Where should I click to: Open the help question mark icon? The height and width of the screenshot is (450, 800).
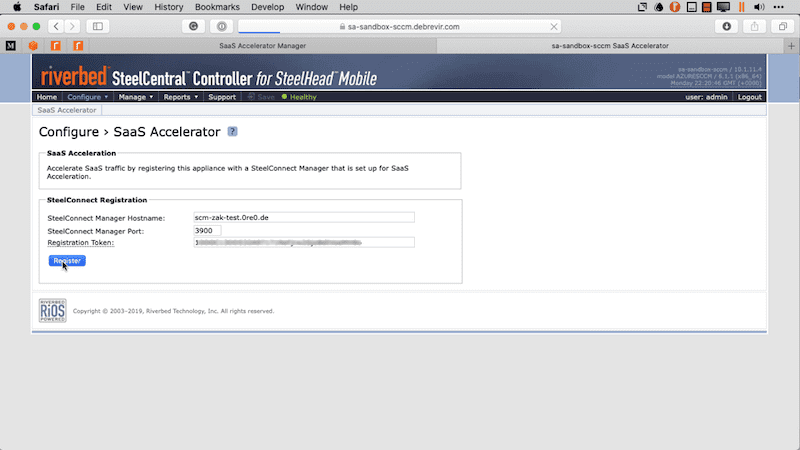pyautogui.click(x=232, y=132)
